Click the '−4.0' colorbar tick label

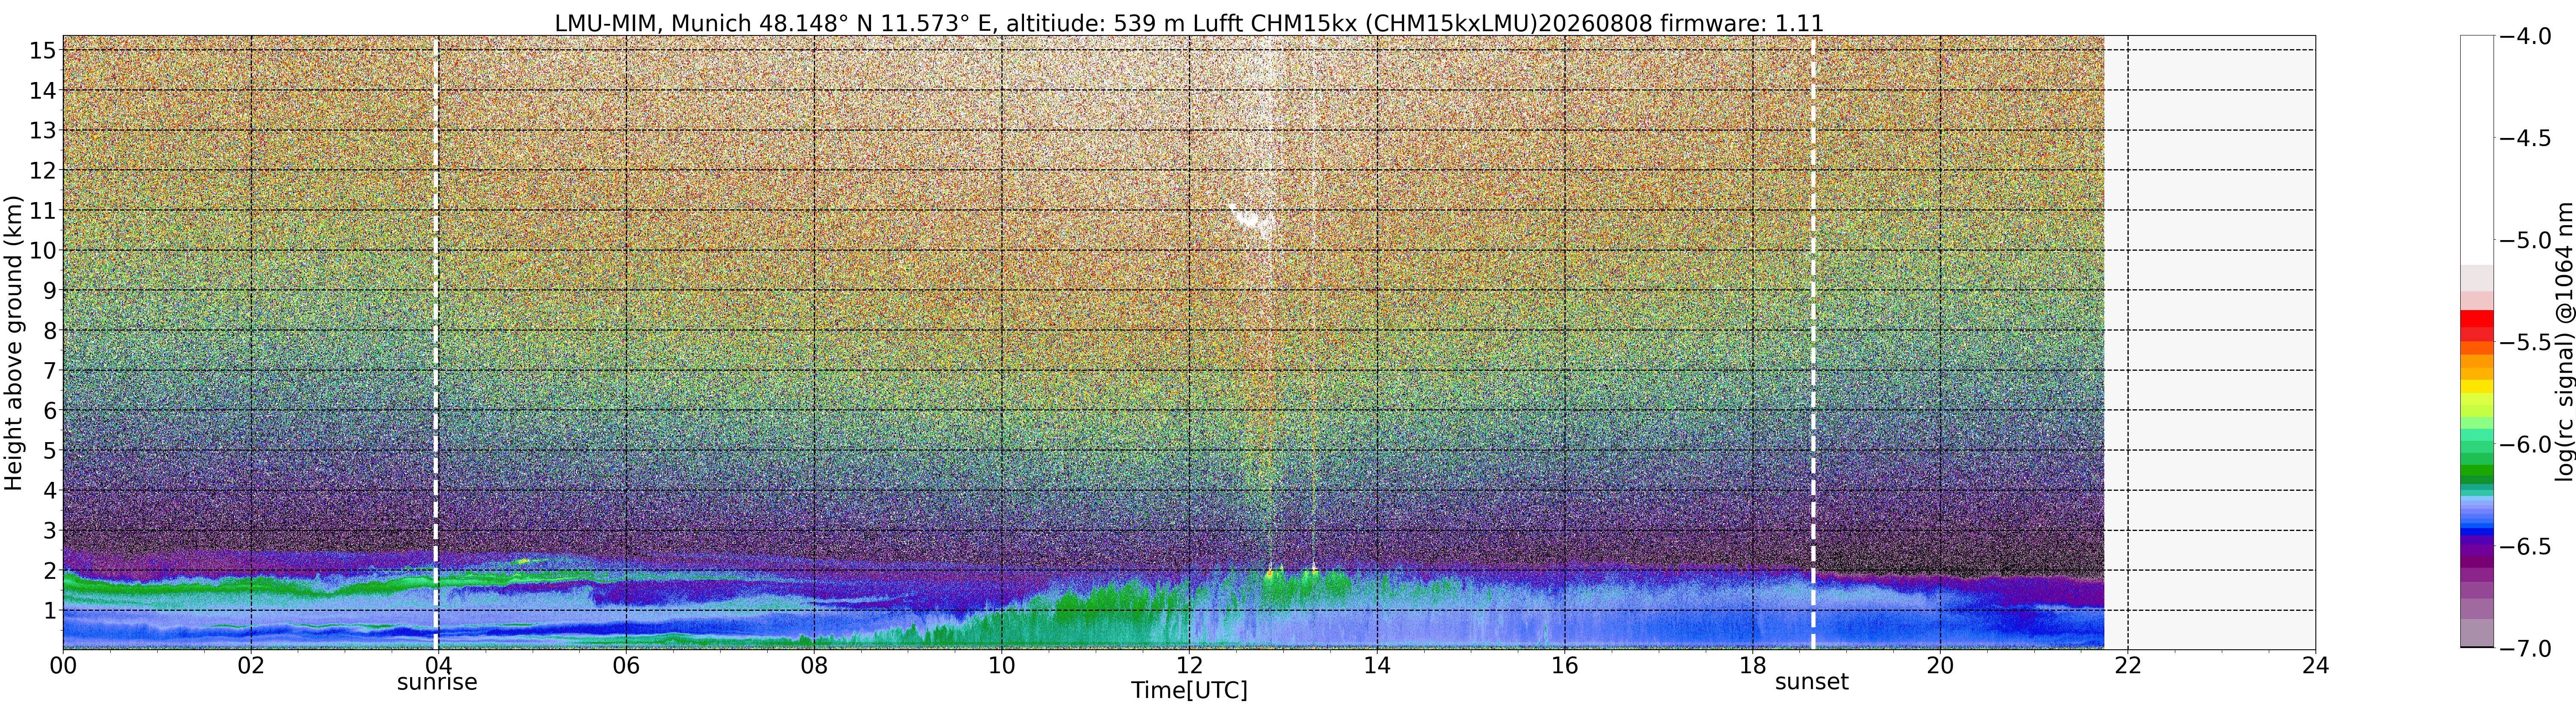click(2525, 36)
